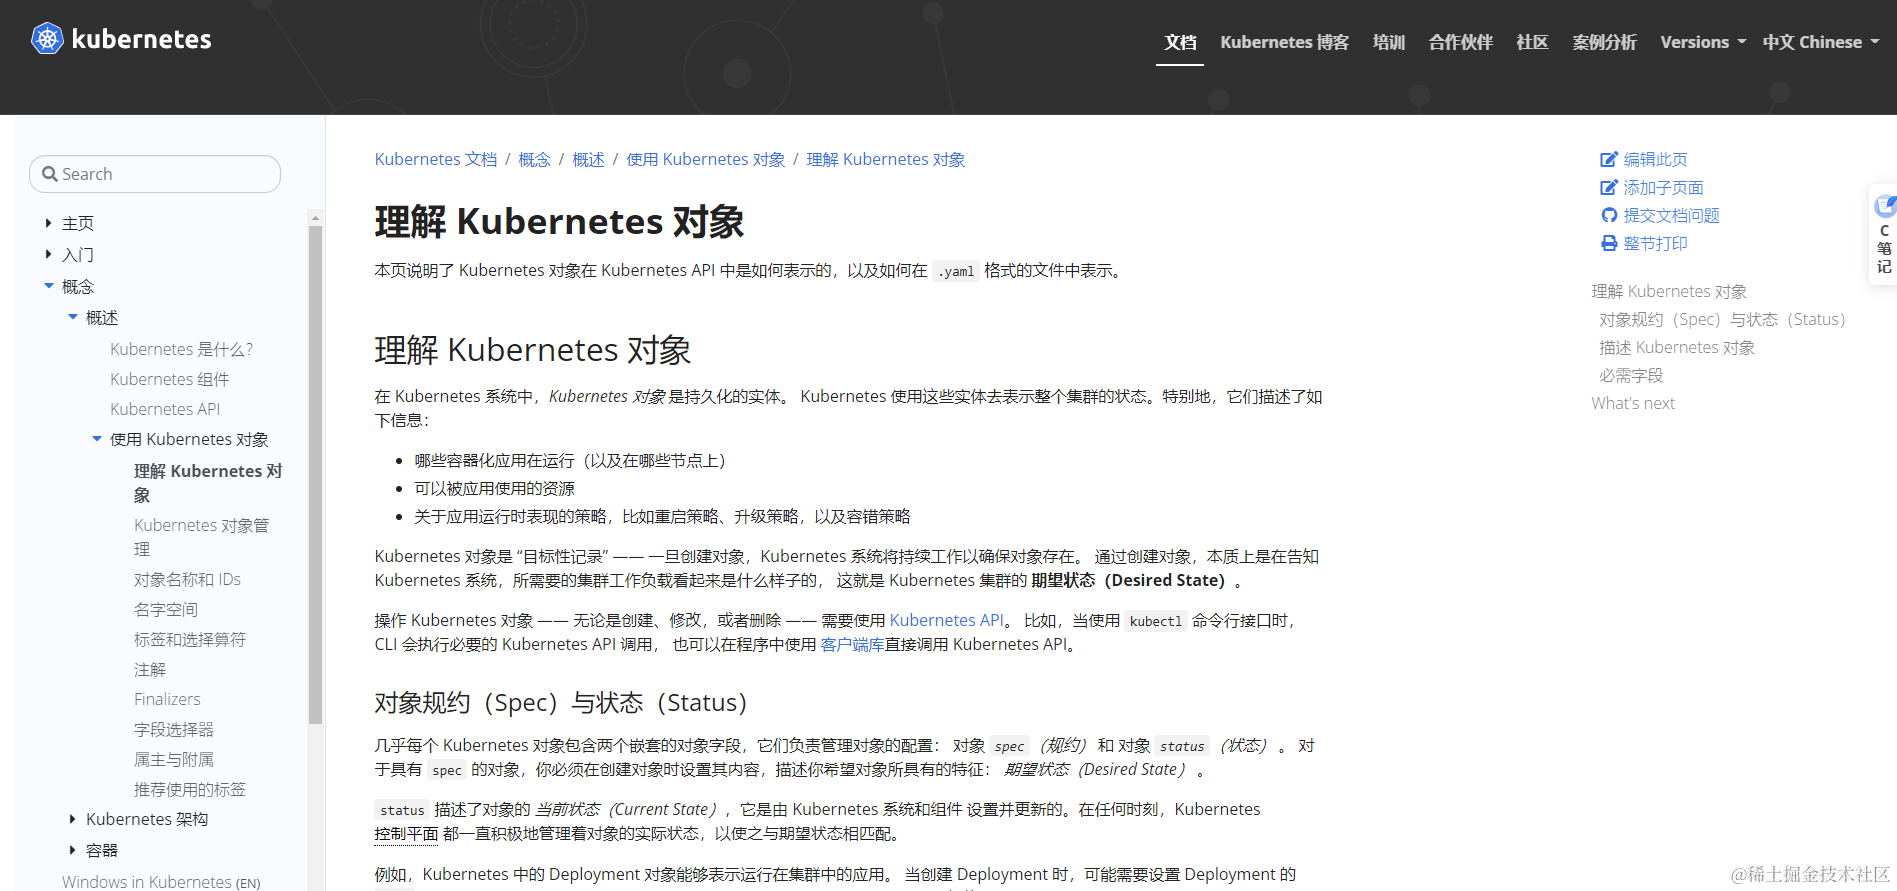
Task: Click the search magnifier icon
Action: [50, 174]
